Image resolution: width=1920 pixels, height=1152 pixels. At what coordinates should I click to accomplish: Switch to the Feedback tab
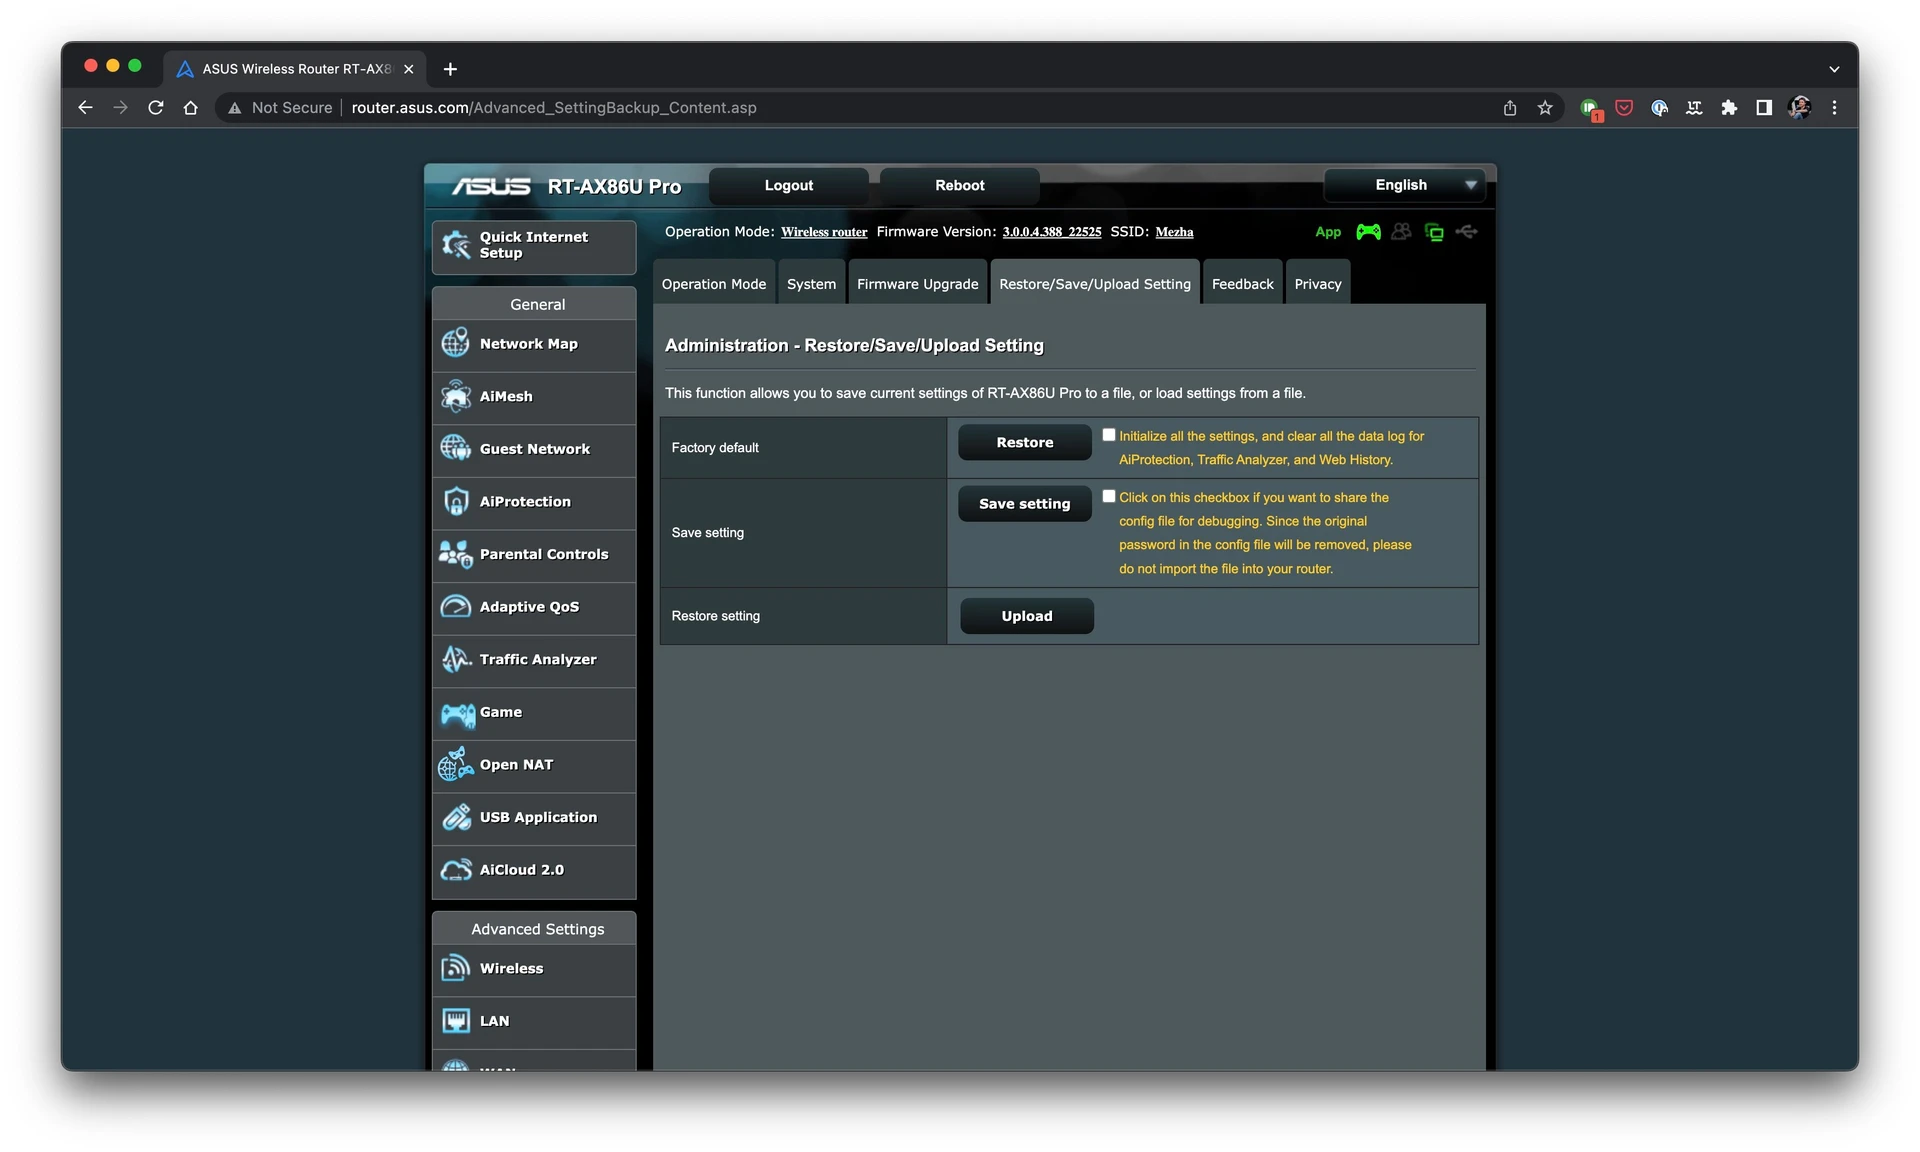[x=1243, y=284]
